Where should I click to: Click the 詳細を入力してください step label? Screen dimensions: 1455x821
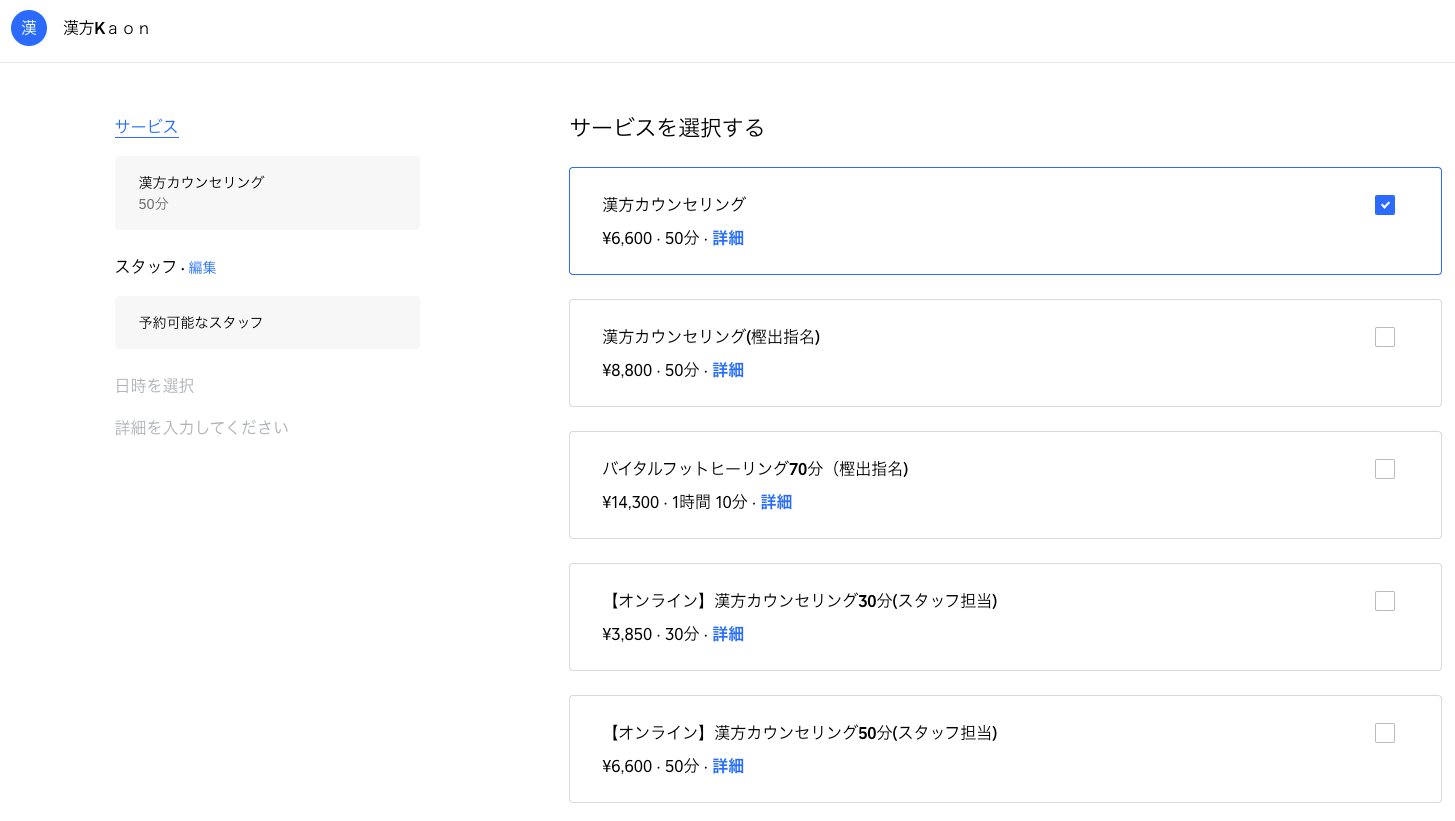[202, 427]
